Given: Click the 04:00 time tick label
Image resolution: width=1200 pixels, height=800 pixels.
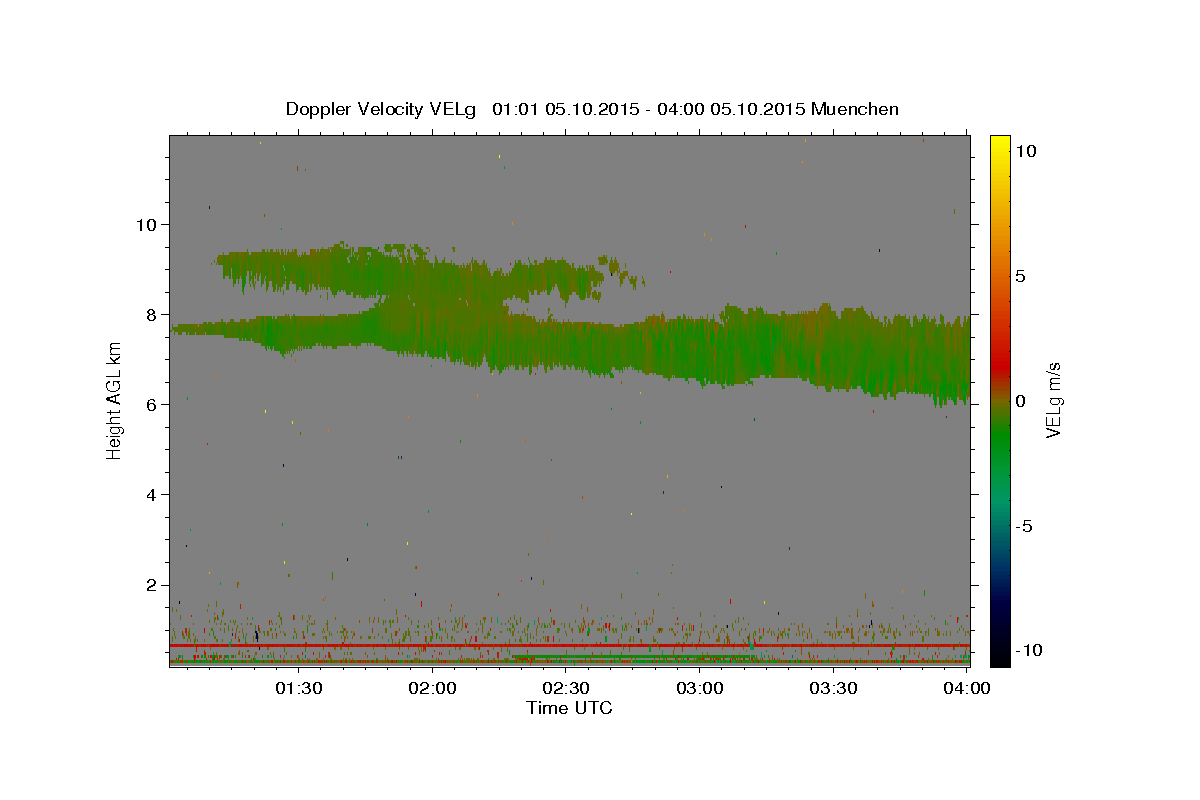Looking at the screenshot, I should pos(966,688).
